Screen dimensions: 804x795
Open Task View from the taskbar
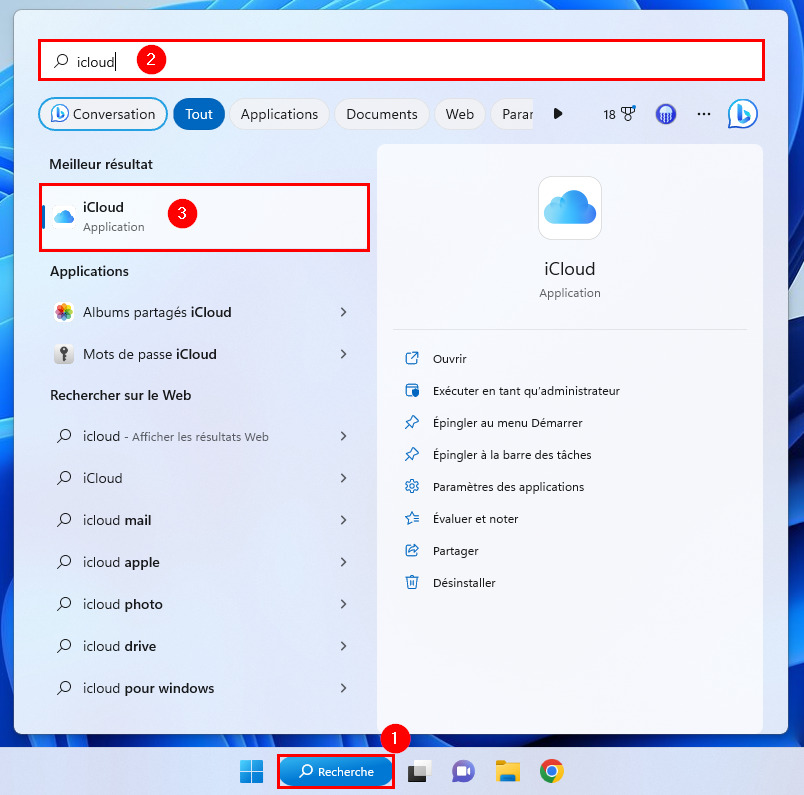coord(419,771)
